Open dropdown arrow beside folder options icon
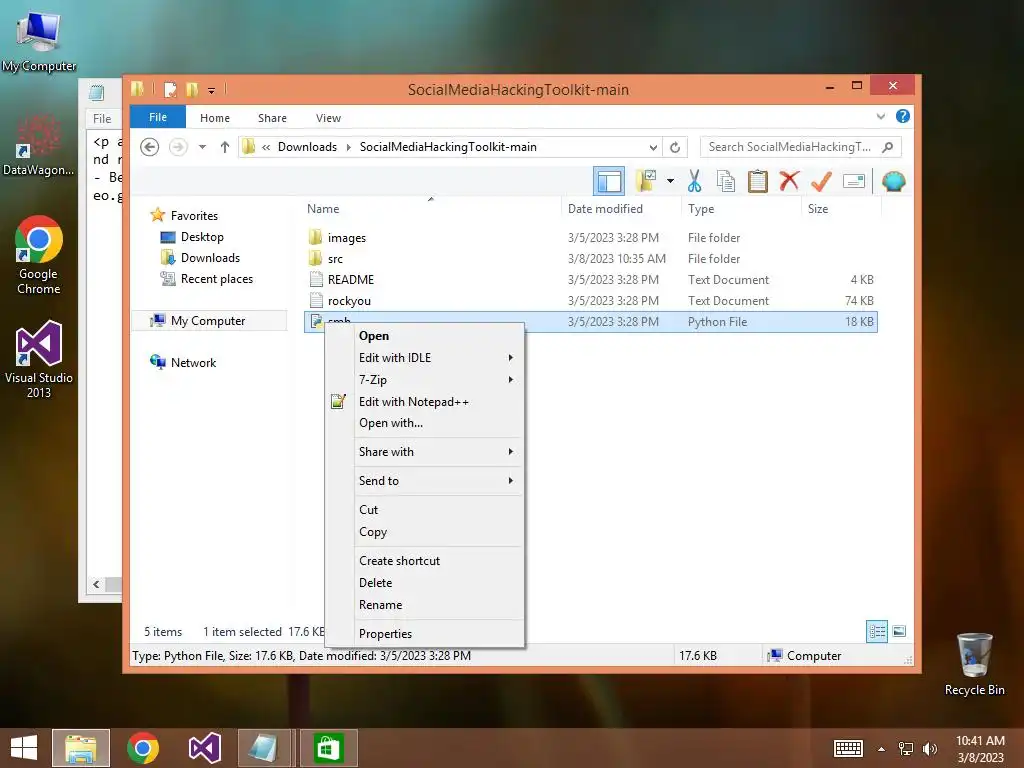 670,181
